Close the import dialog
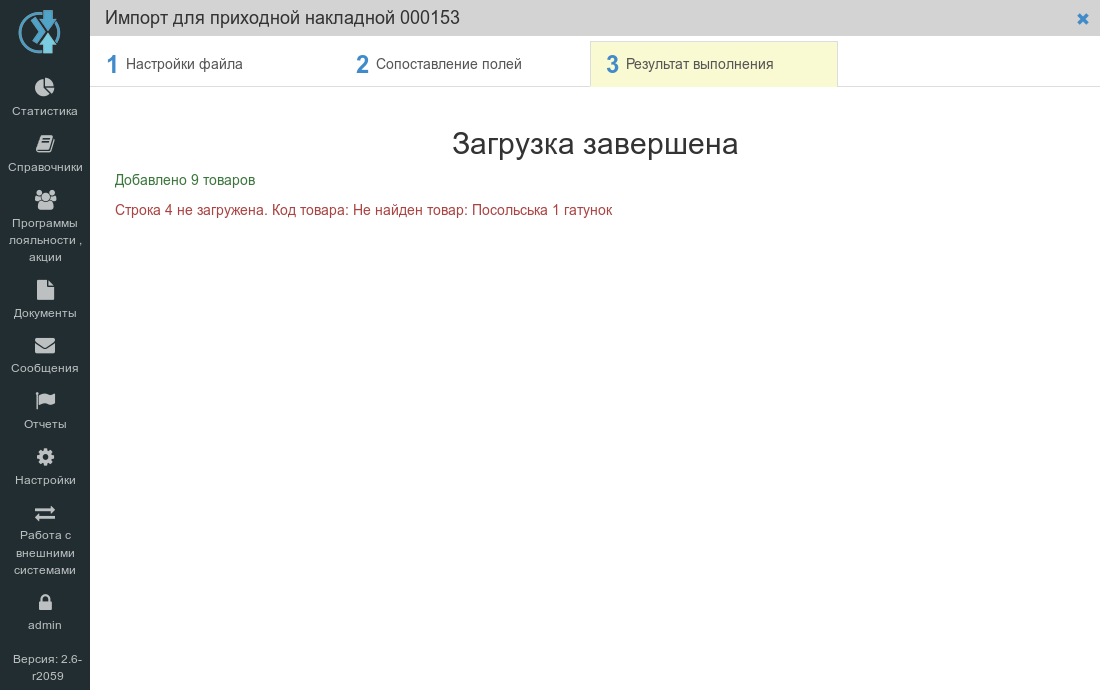Screen dimensions: 1100x690 (1082, 19)
